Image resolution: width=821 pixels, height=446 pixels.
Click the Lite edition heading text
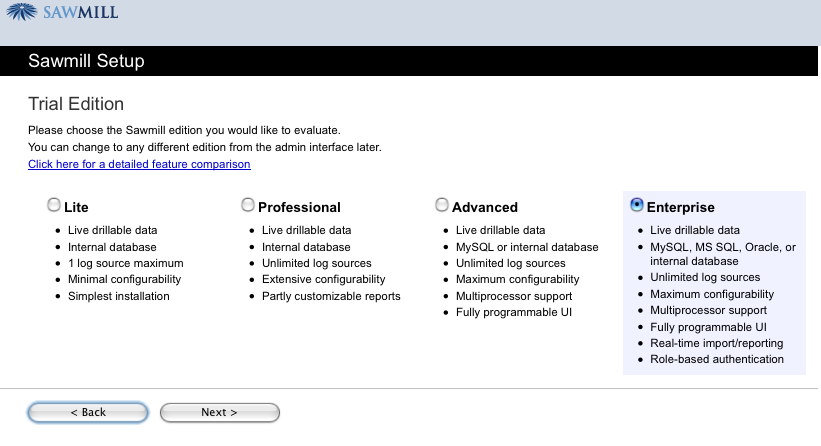76,208
